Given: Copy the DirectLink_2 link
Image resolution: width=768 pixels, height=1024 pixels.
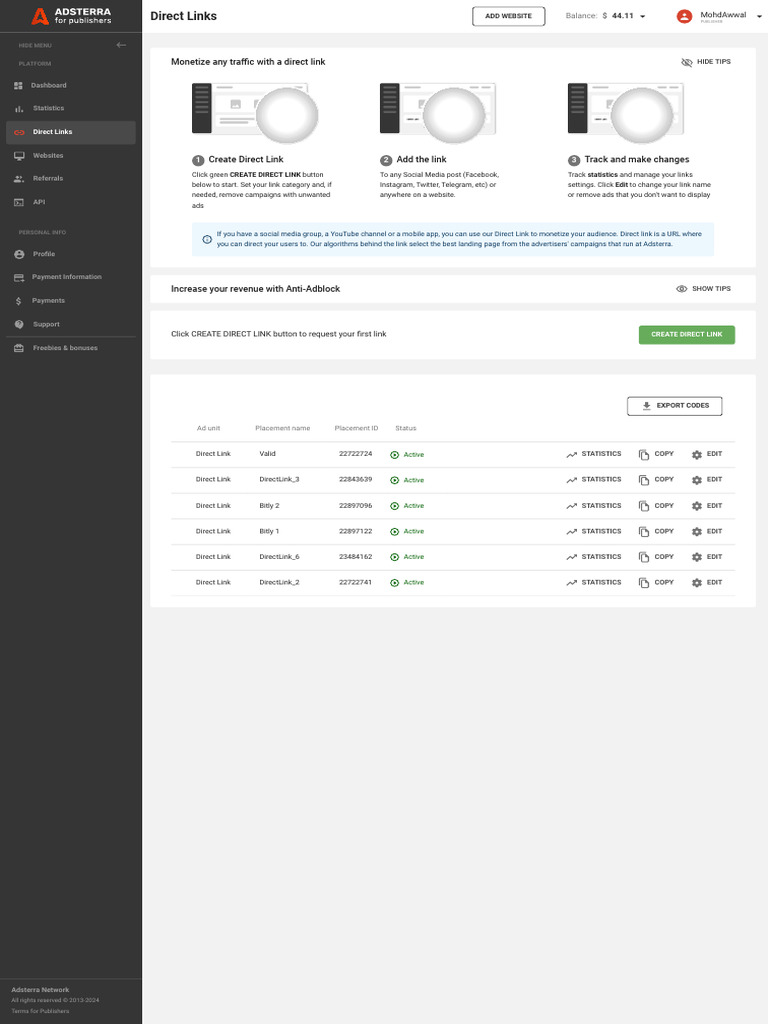Looking at the screenshot, I should (656, 582).
